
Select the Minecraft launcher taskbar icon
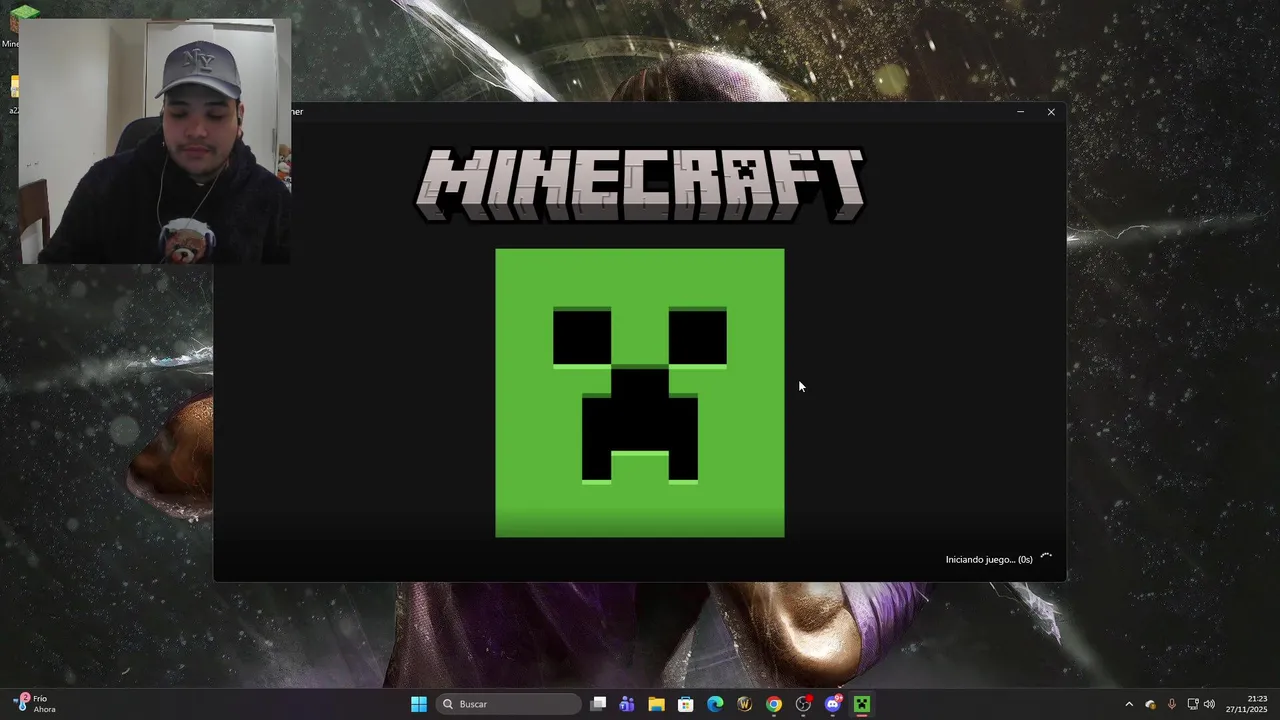click(862, 704)
